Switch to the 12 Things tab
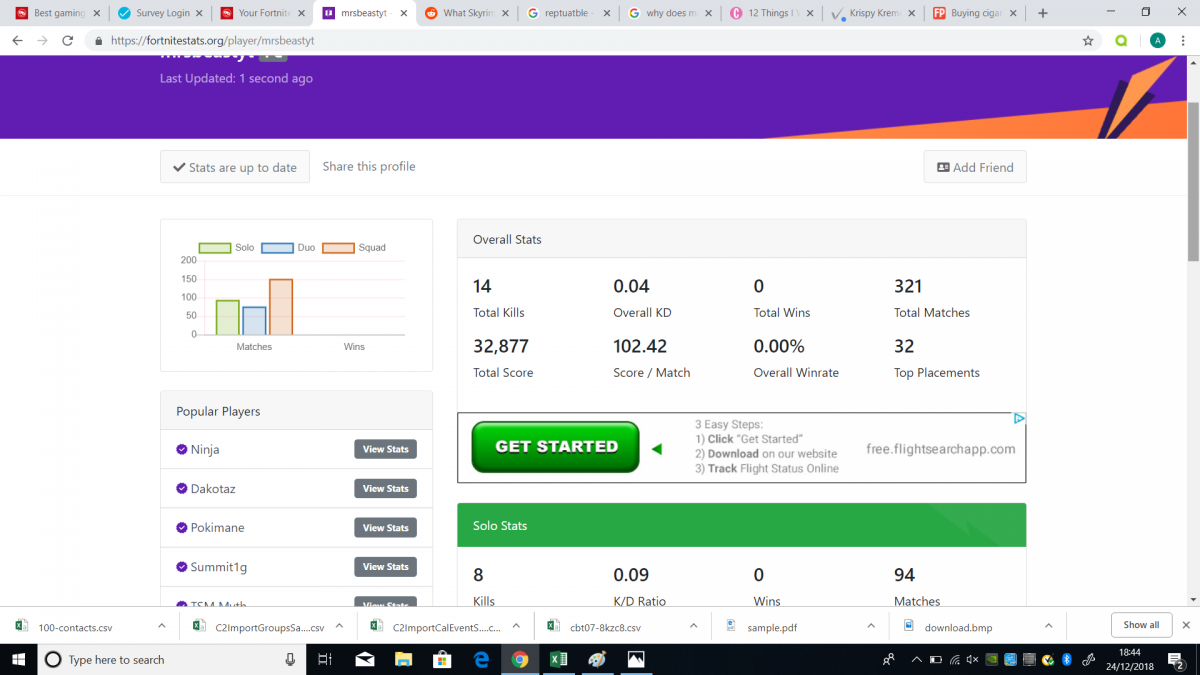 [x=770, y=13]
